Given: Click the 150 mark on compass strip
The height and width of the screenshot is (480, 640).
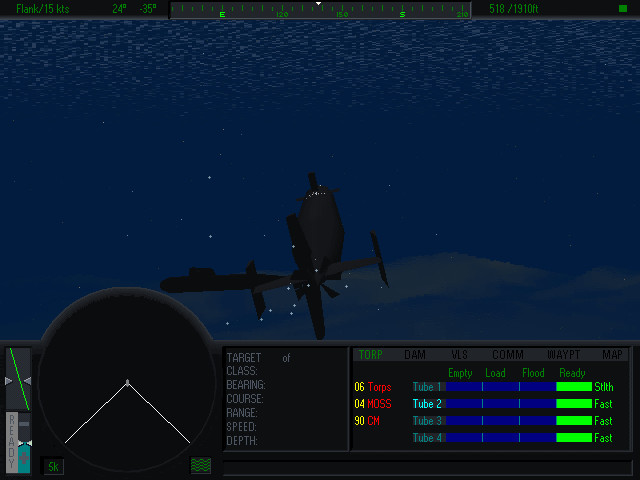Looking at the screenshot, I should pyautogui.click(x=342, y=14).
